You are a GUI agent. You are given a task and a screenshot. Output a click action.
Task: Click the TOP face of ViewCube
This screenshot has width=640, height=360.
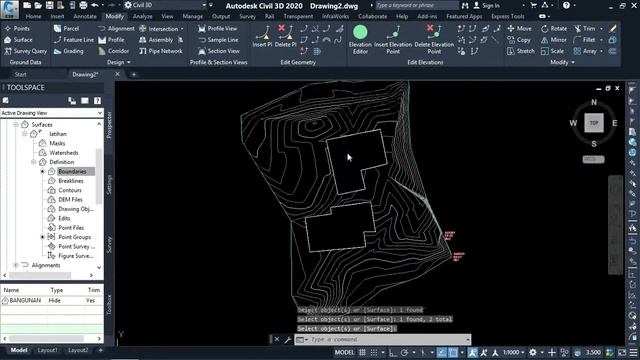pyautogui.click(x=593, y=123)
